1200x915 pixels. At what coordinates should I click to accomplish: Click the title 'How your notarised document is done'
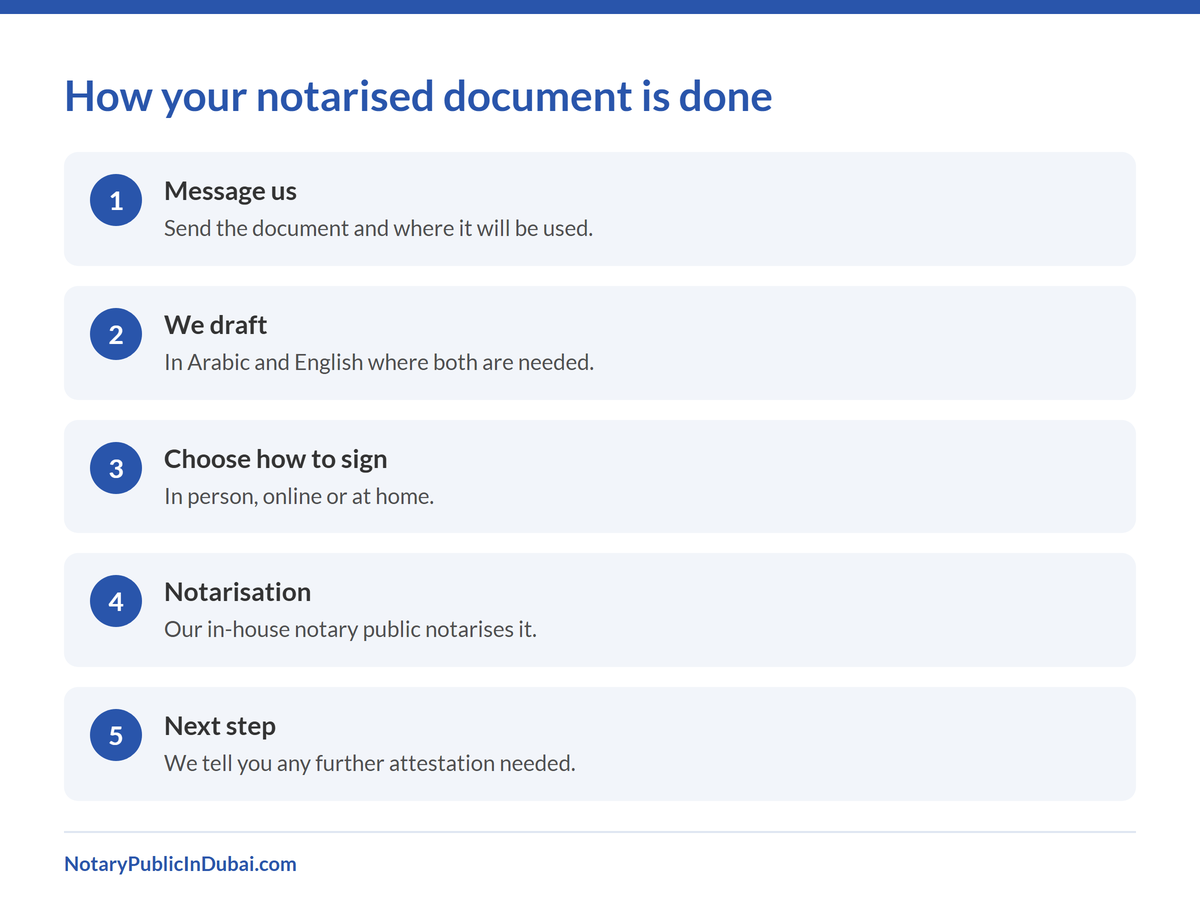(x=418, y=97)
